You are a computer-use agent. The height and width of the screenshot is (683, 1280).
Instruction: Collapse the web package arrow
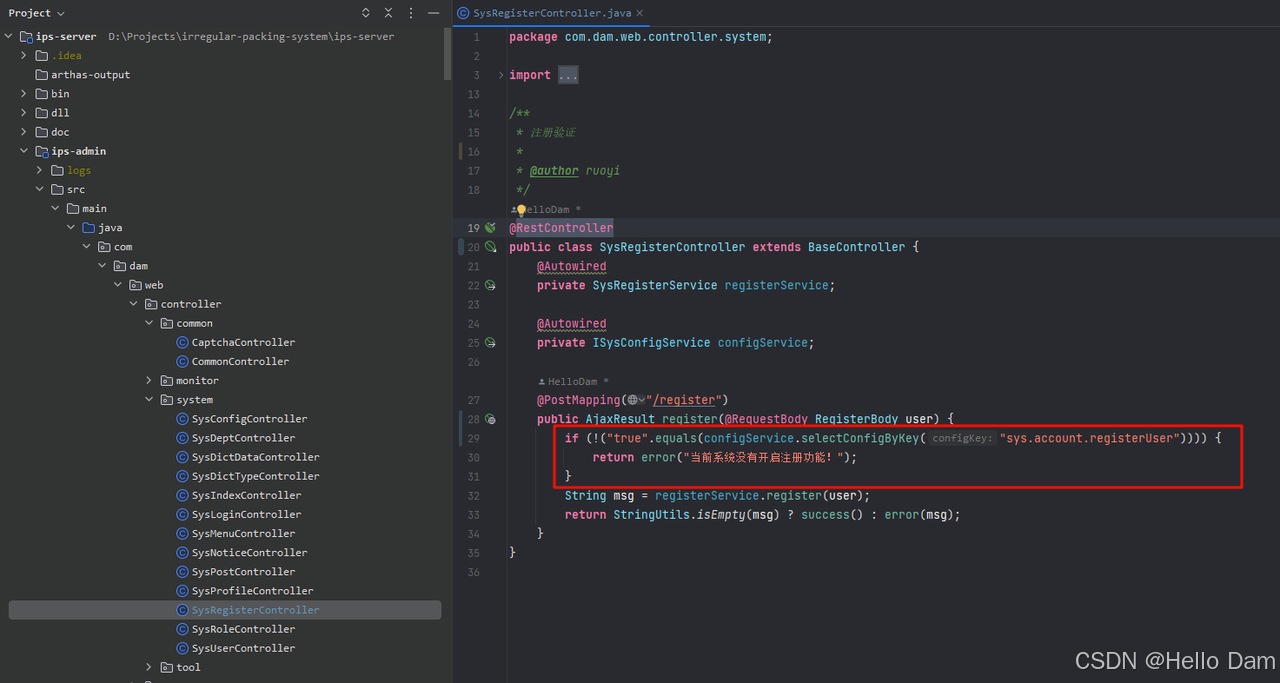(118, 285)
